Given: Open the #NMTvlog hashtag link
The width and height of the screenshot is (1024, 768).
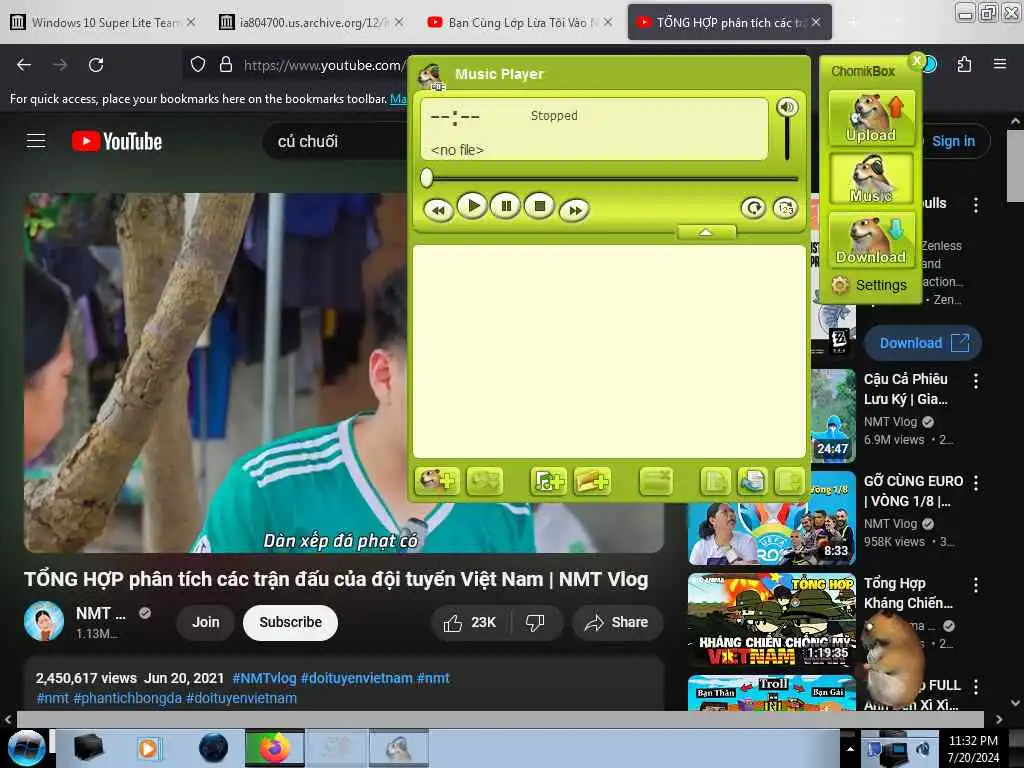Looking at the screenshot, I should pos(264,679).
